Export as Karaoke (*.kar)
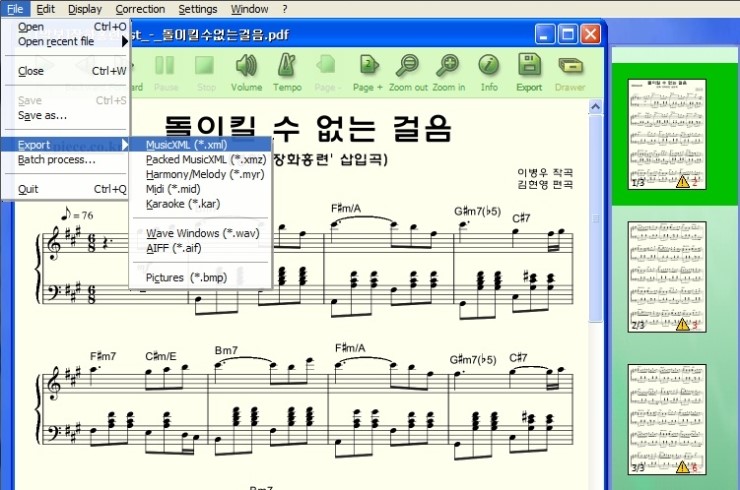 click(201, 204)
